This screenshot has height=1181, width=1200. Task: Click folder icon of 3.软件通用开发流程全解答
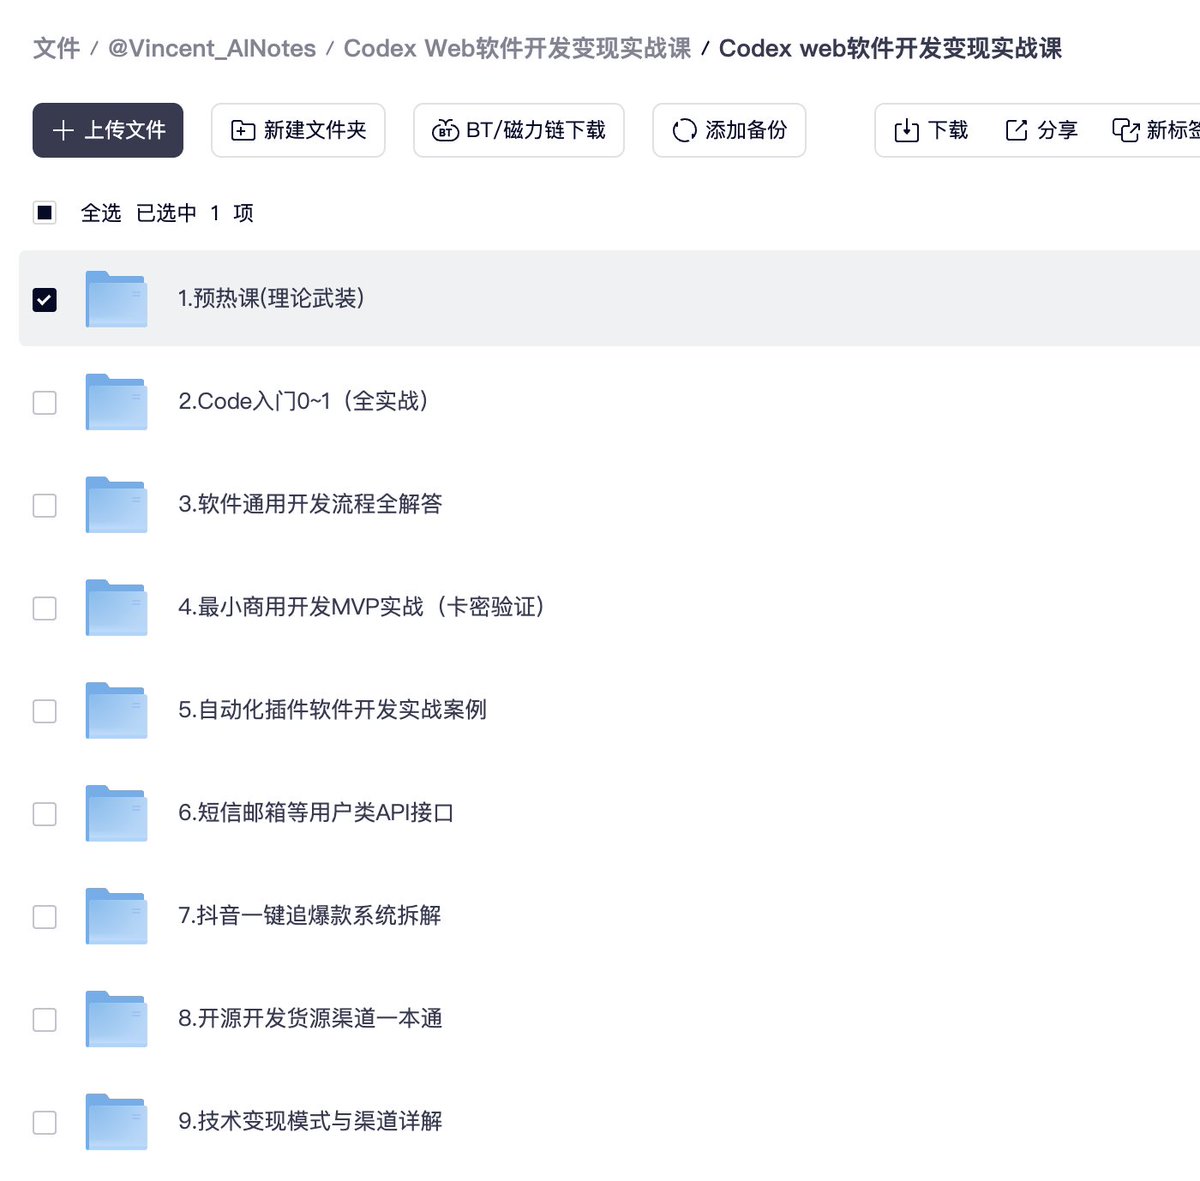[x=116, y=505]
